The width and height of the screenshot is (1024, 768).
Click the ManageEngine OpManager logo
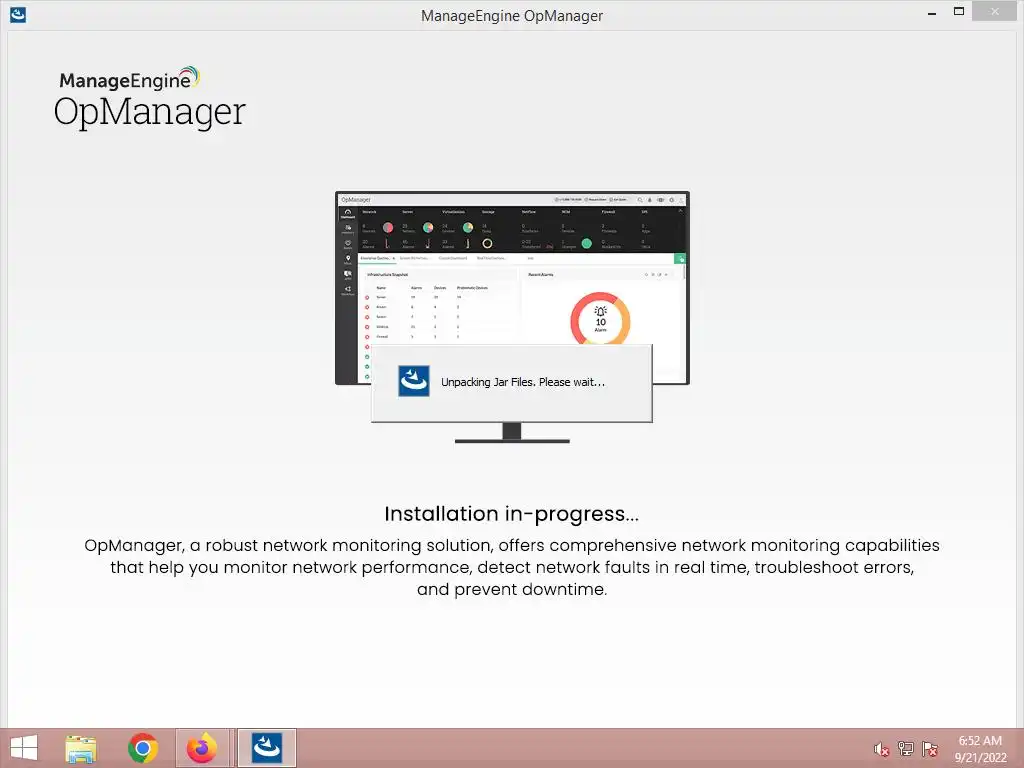(x=150, y=97)
